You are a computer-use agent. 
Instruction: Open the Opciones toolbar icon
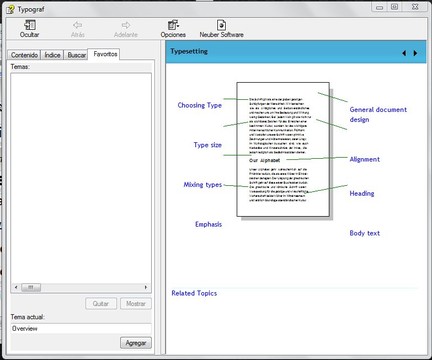pyautogui.click(x=173, y=25)
